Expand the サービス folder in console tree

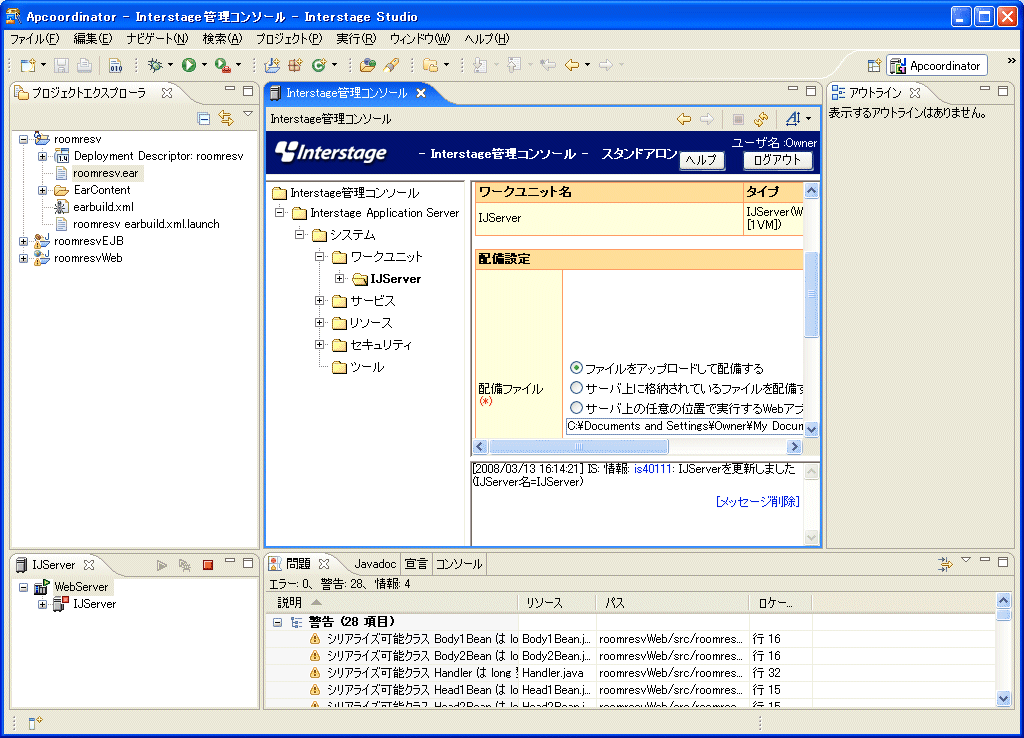click(x=319, y=300)
